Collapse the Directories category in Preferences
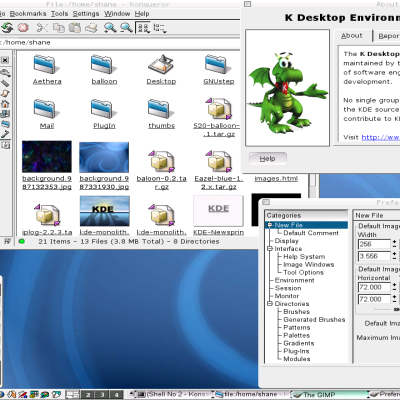This screenshot has width=400, height=400. pyautogui.click(x=270, y=304)
